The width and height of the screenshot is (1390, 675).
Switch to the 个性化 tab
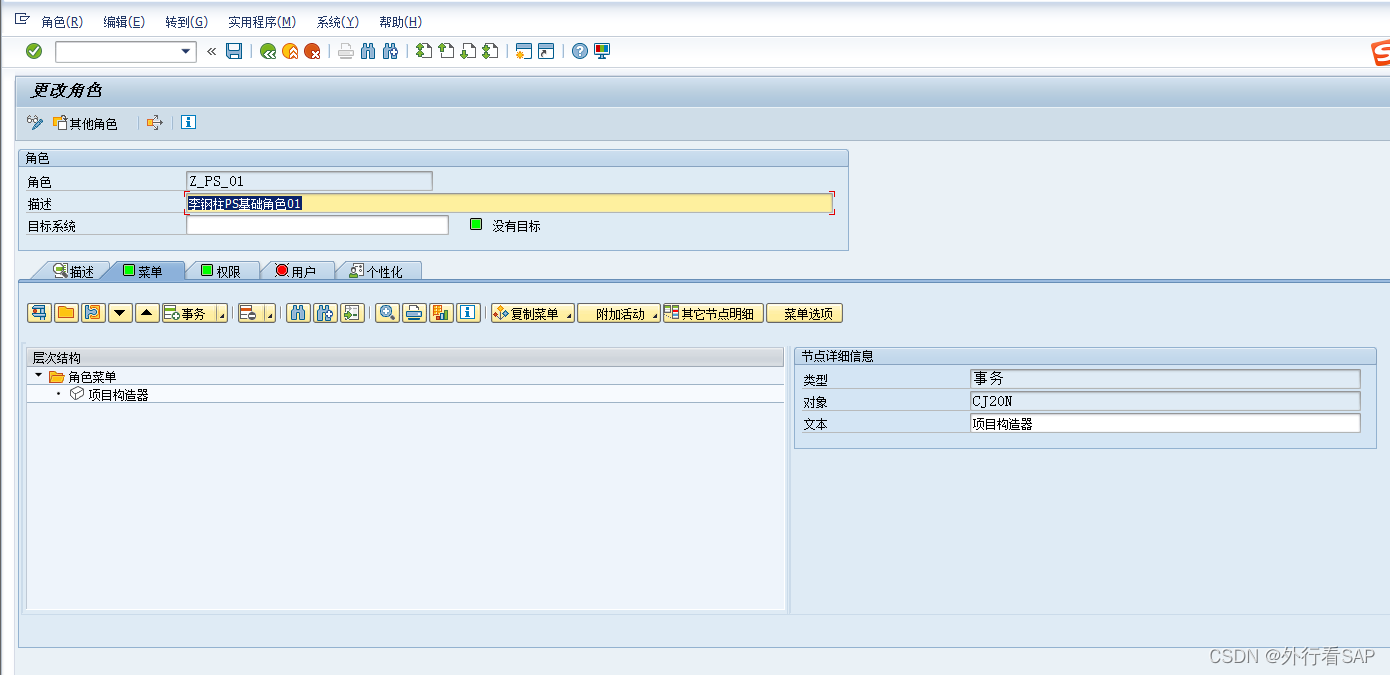[x=377, y=271]
